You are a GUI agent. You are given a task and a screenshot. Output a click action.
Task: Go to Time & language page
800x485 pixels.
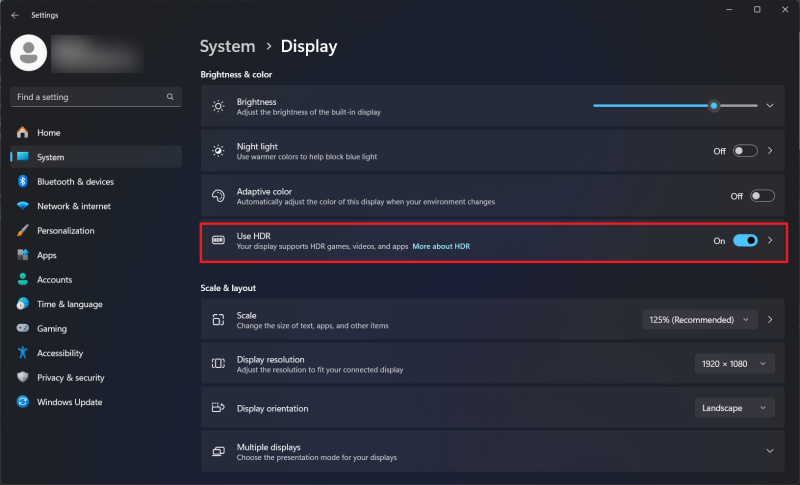pos(69,304)
